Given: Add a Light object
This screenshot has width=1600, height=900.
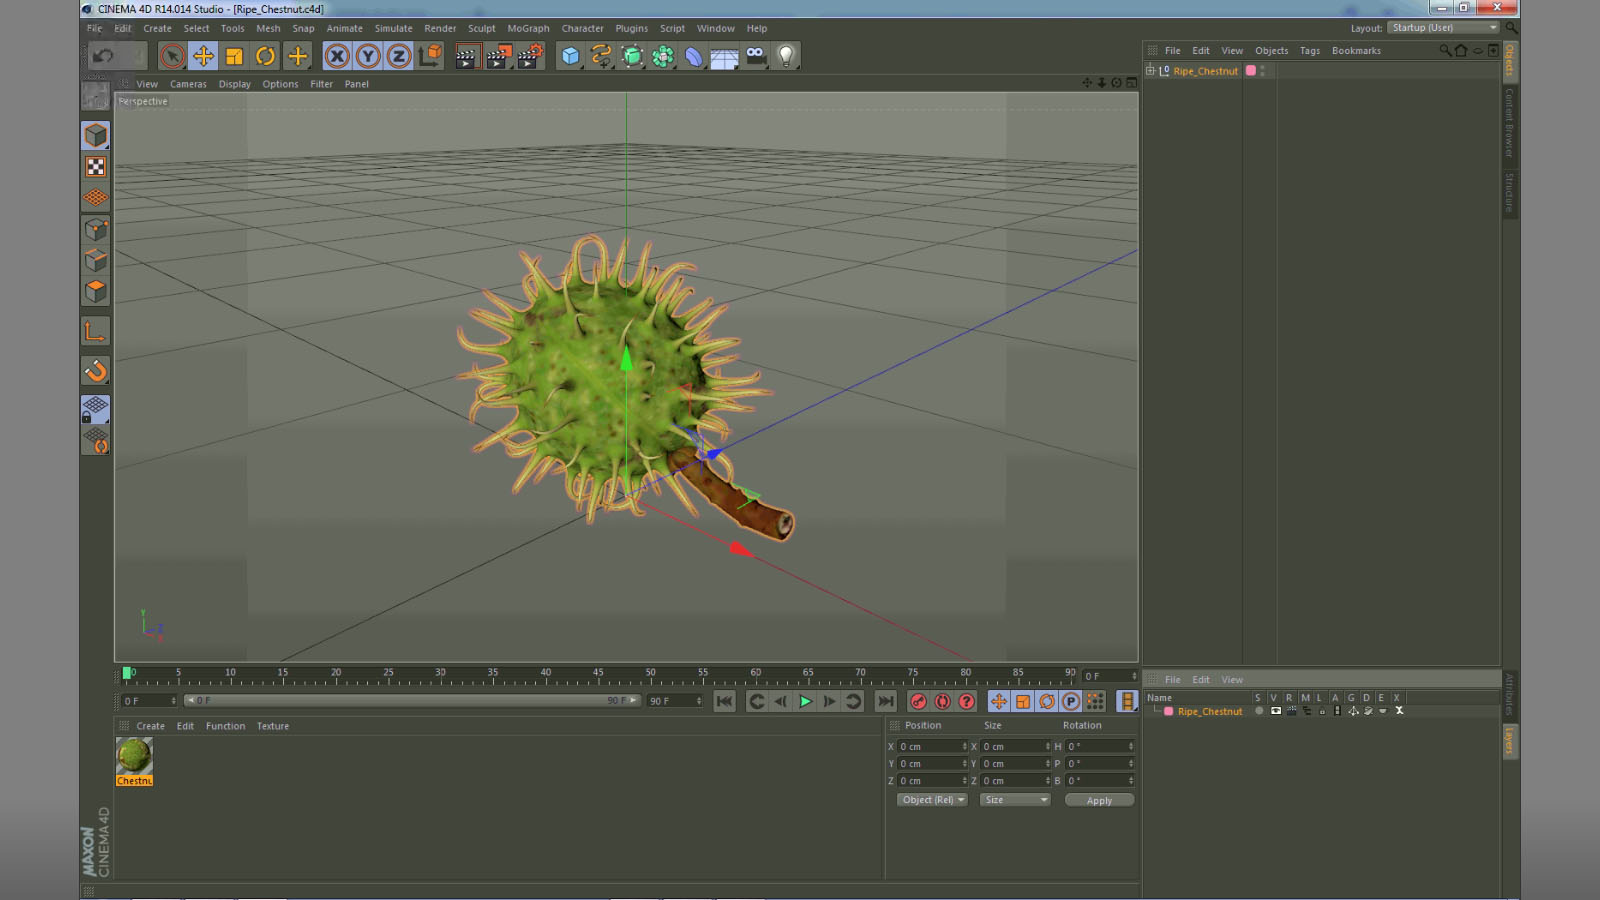Looking at the screenshot, I should pyautogui.click(x=787, y=56).
